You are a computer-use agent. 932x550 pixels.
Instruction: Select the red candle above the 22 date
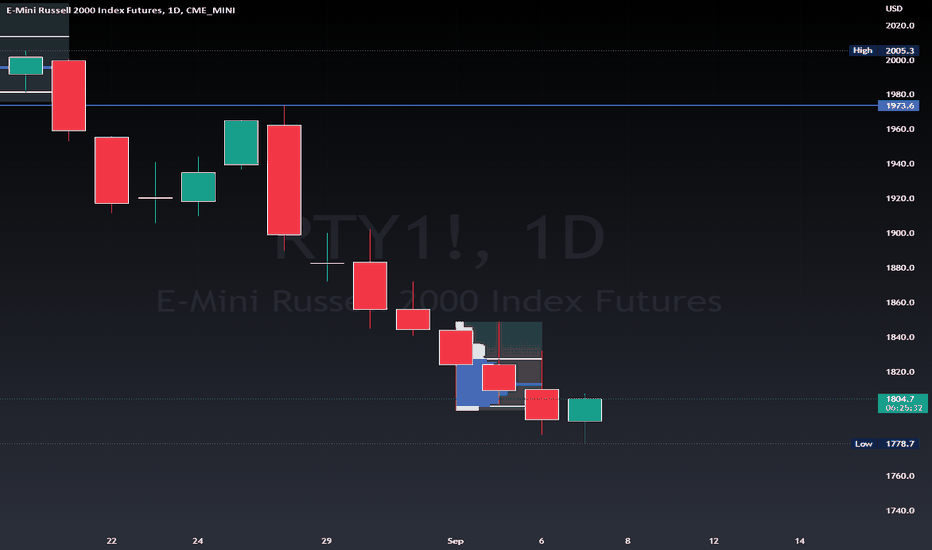pos(112,170)
